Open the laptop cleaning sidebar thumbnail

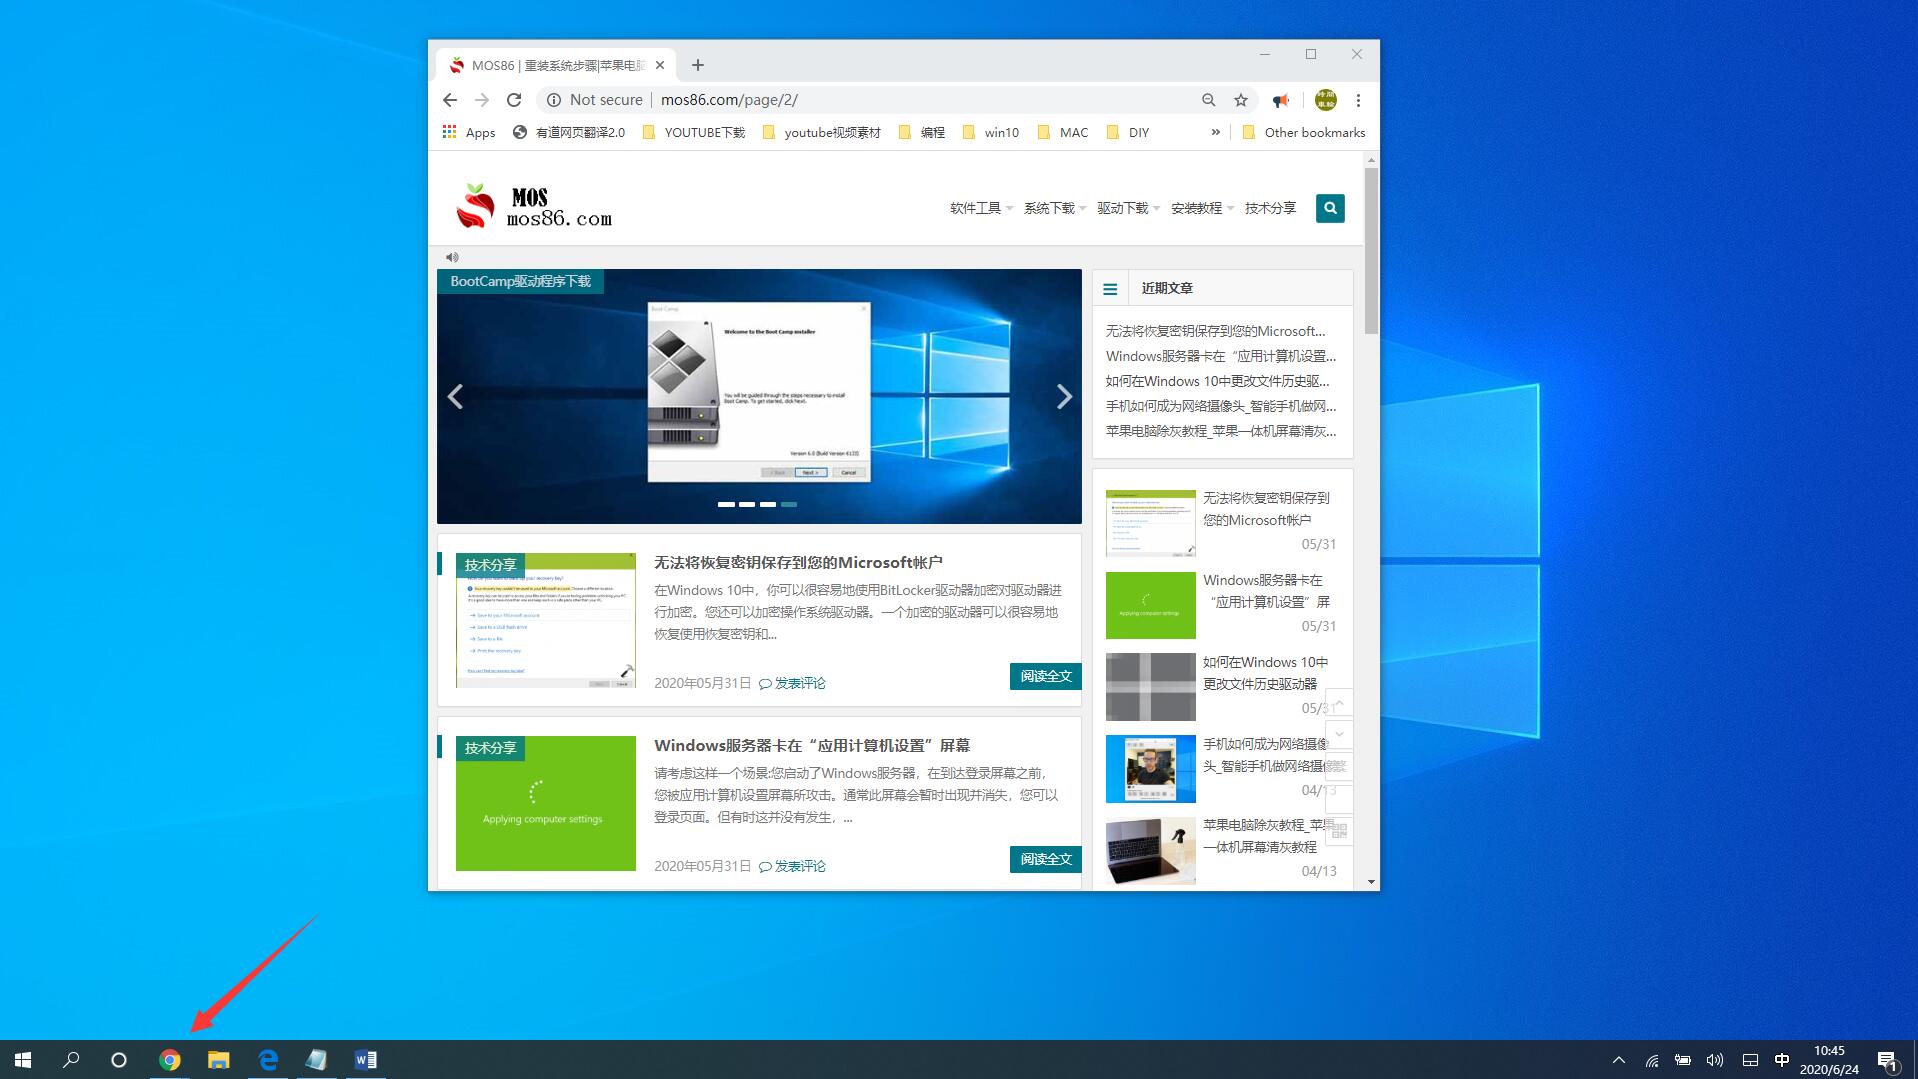pos(1150,851)
